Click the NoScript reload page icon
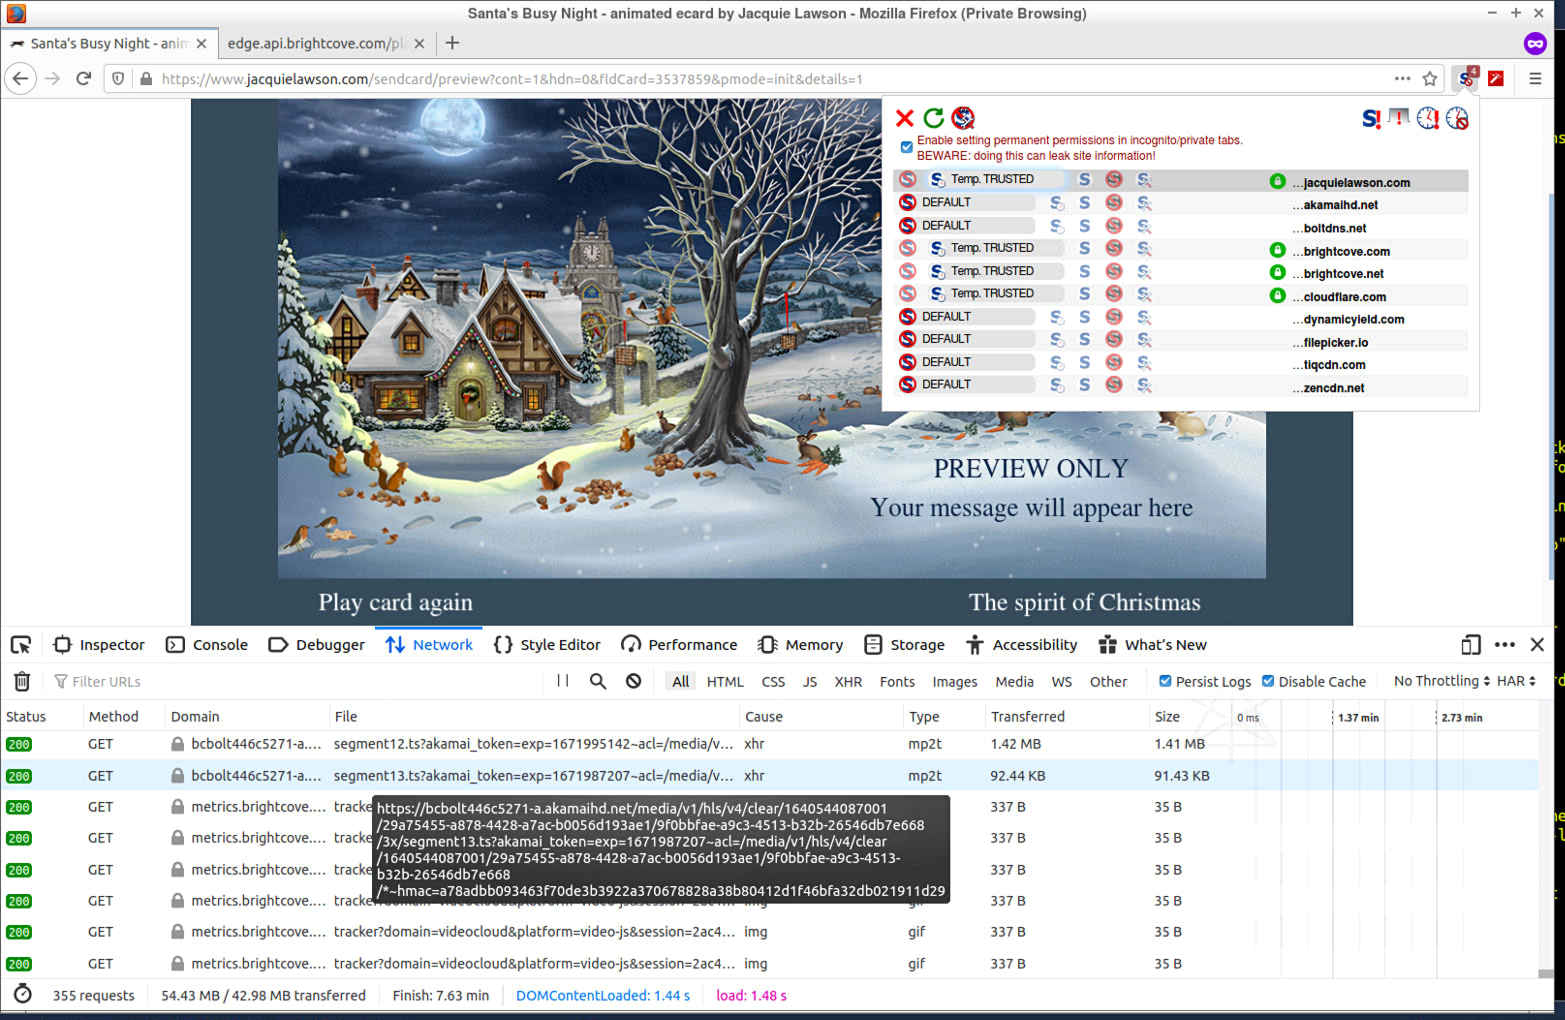The height and width of the screenshot is (1020, 1565). click(933, 118)
